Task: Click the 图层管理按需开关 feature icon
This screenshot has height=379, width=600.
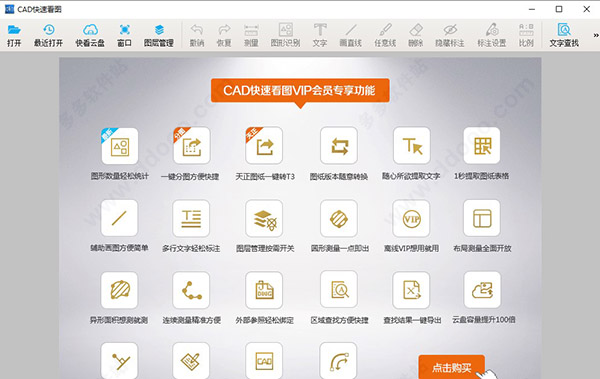Action: pyautogui.click(x=264, y=218)
